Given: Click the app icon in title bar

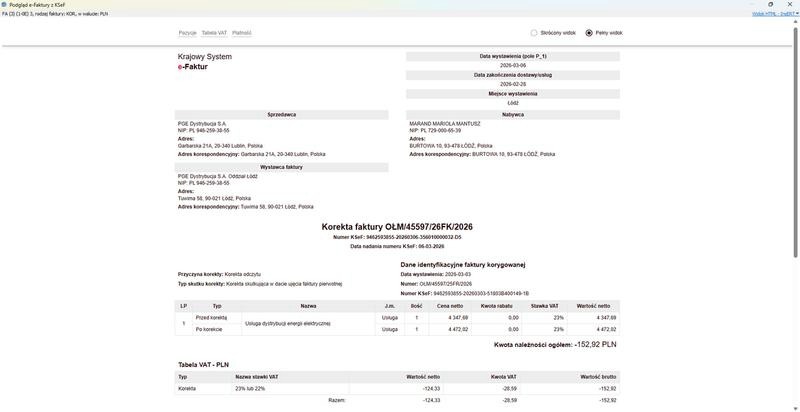Looking at the screenshot, I should click(4, 4).
